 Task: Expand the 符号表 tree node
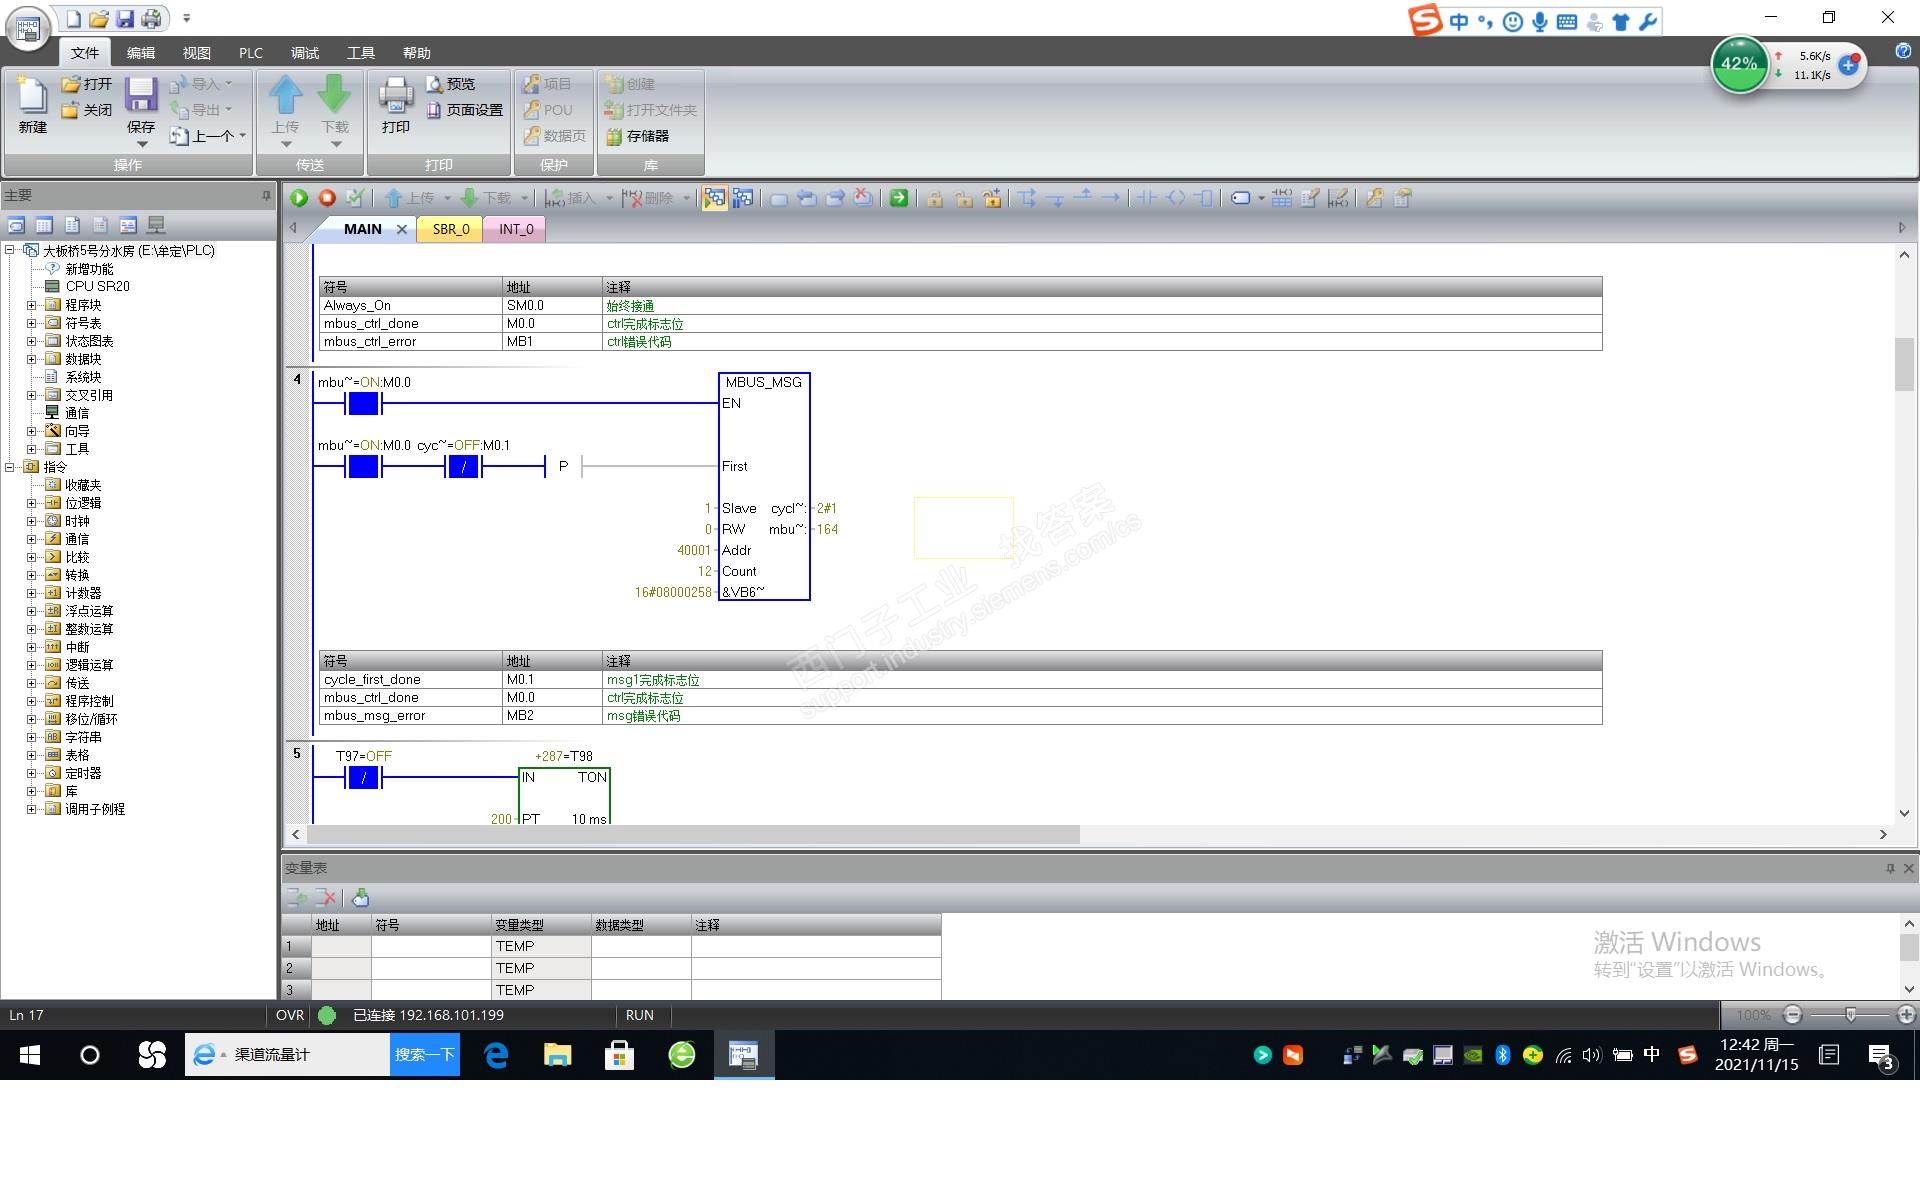pyautogui.click(x=31, y=323)
